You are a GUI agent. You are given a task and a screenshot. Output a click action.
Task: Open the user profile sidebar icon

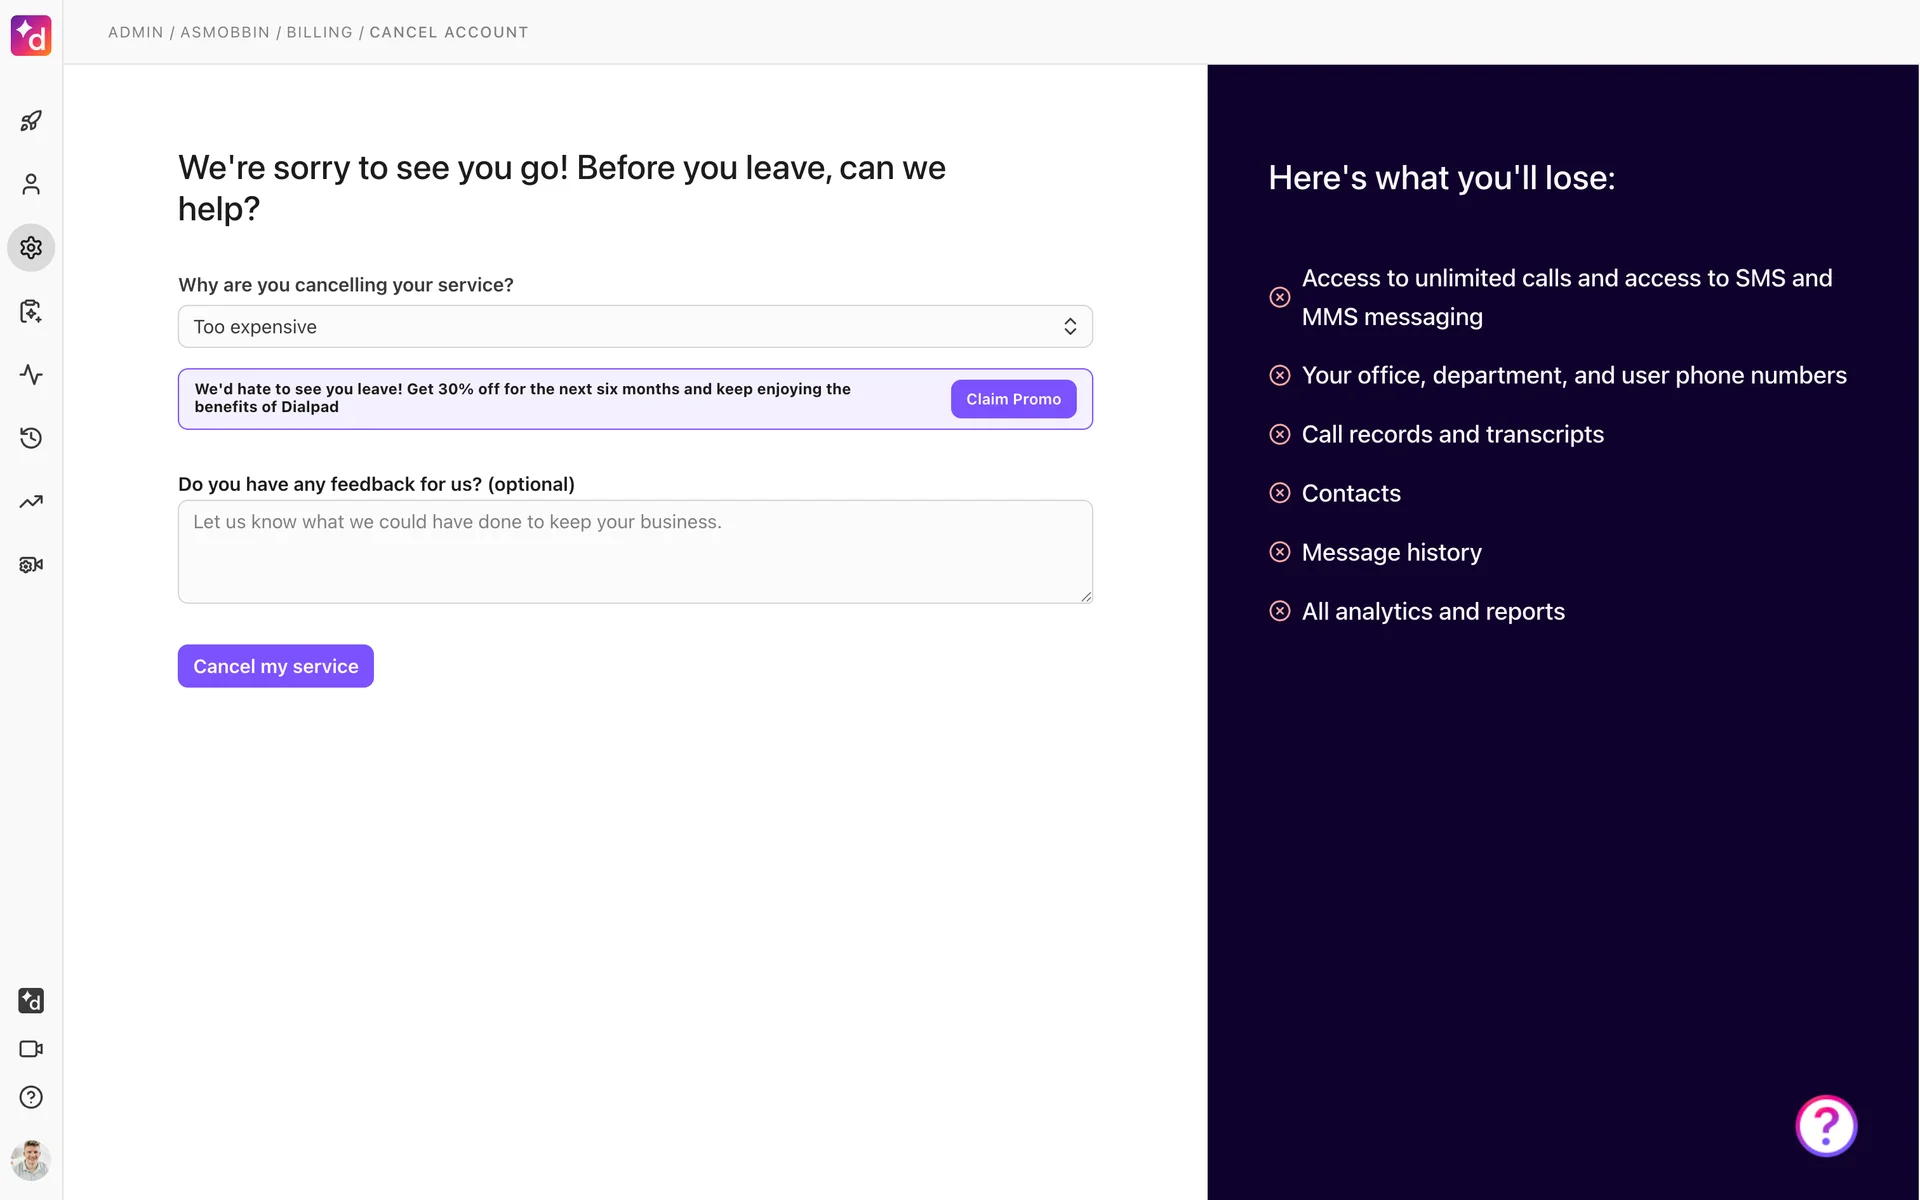coord(31,184)
